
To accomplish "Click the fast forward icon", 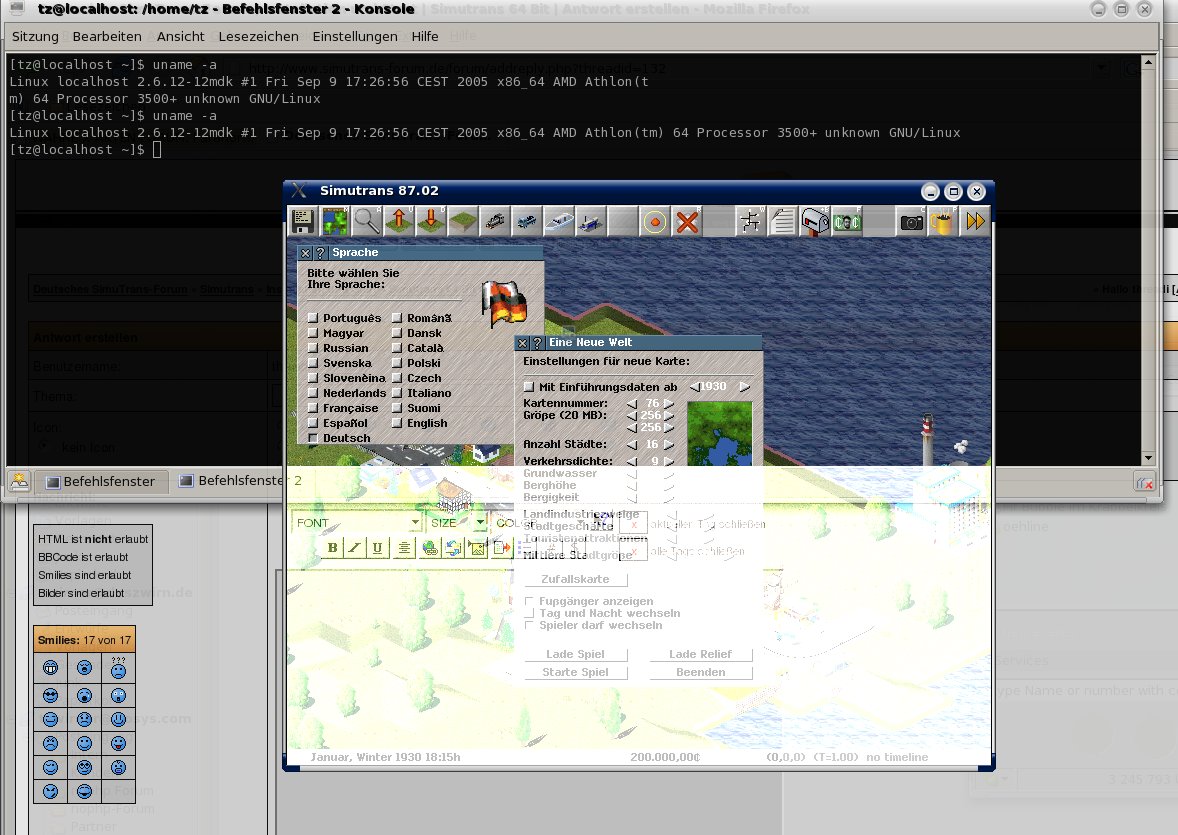I will point(975,222).
